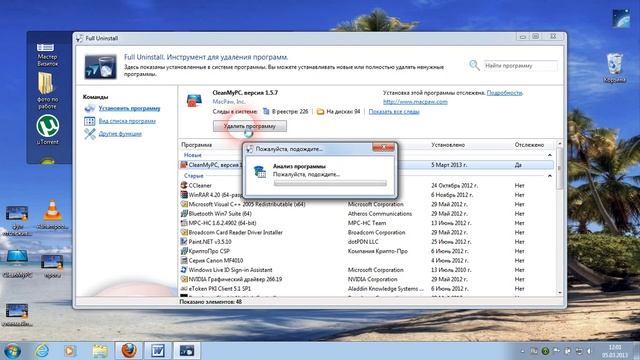640x360 pixels.
Task: Open the CleanMyPC desktop shortcut
Action: pyautogui.click(x=17, y=264)
